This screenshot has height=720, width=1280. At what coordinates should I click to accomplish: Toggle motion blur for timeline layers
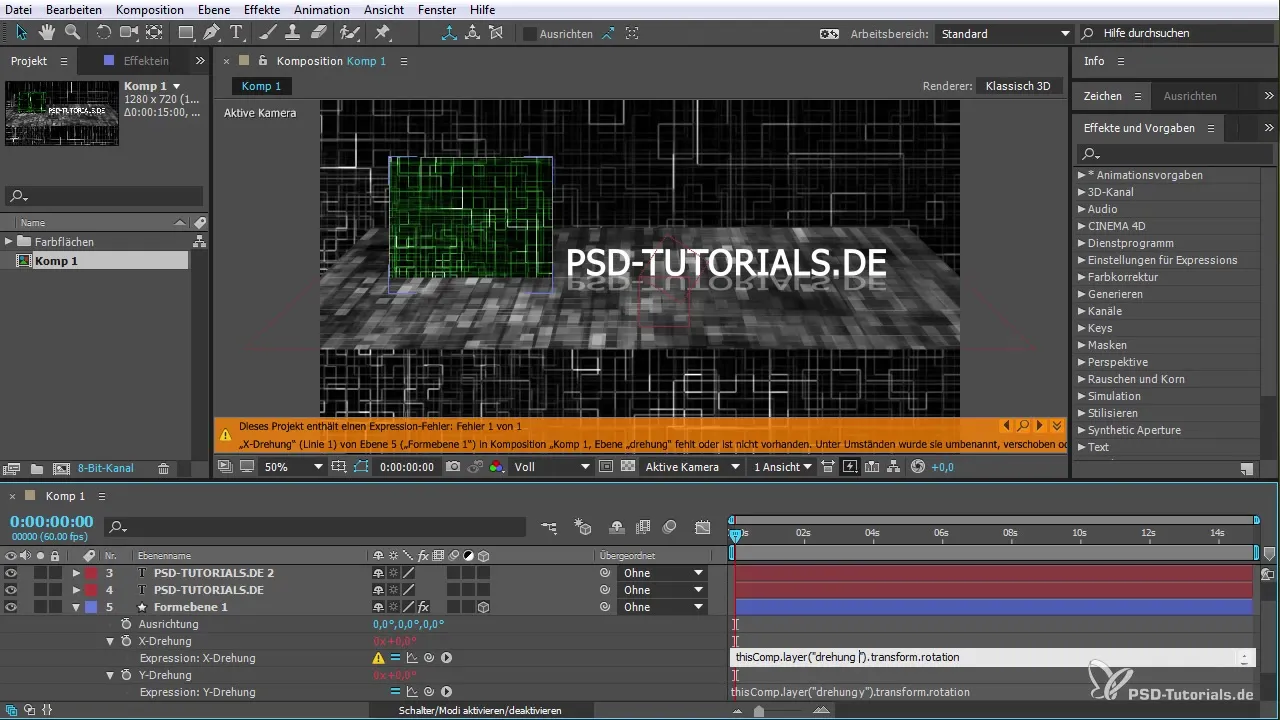tap(669, 527)
